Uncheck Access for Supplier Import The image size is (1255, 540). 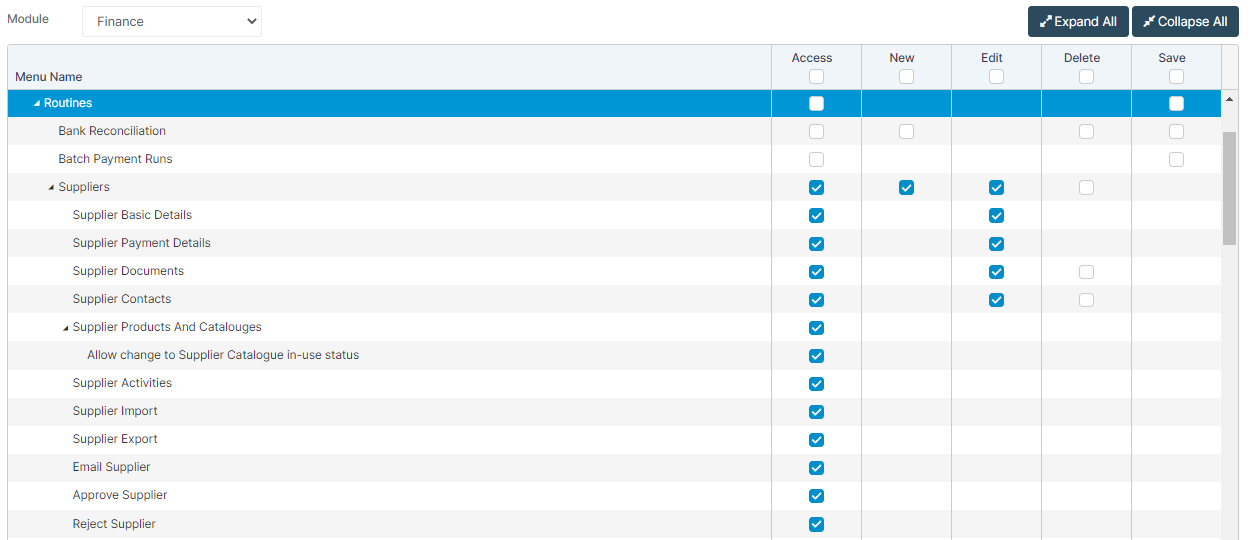(x=817, y=411)
